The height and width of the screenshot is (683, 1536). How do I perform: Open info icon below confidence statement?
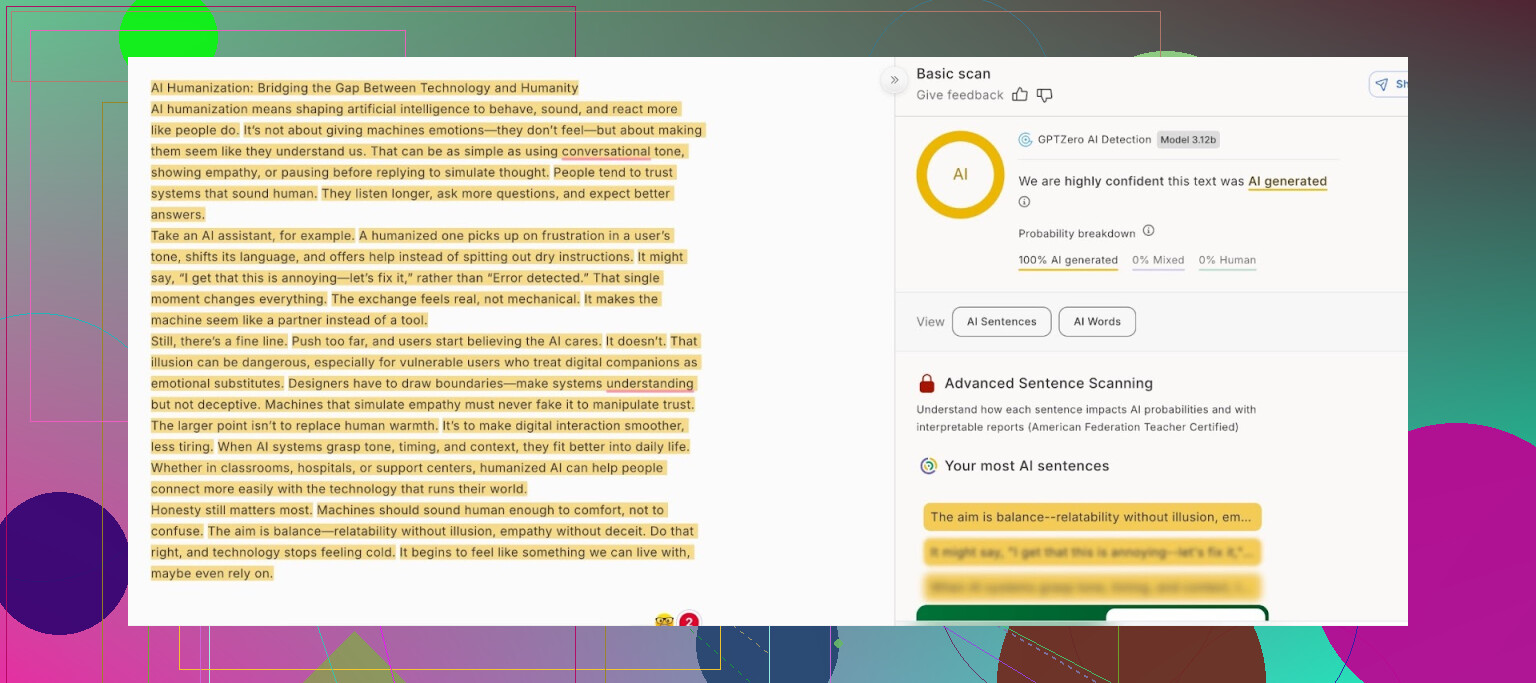[x=1024, y=202]
